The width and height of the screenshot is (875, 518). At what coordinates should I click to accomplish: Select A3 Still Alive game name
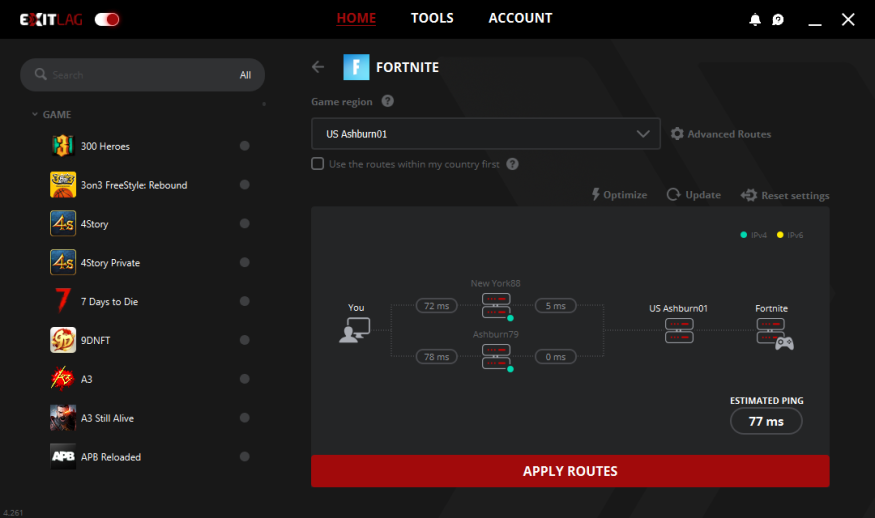coord(107,418)
